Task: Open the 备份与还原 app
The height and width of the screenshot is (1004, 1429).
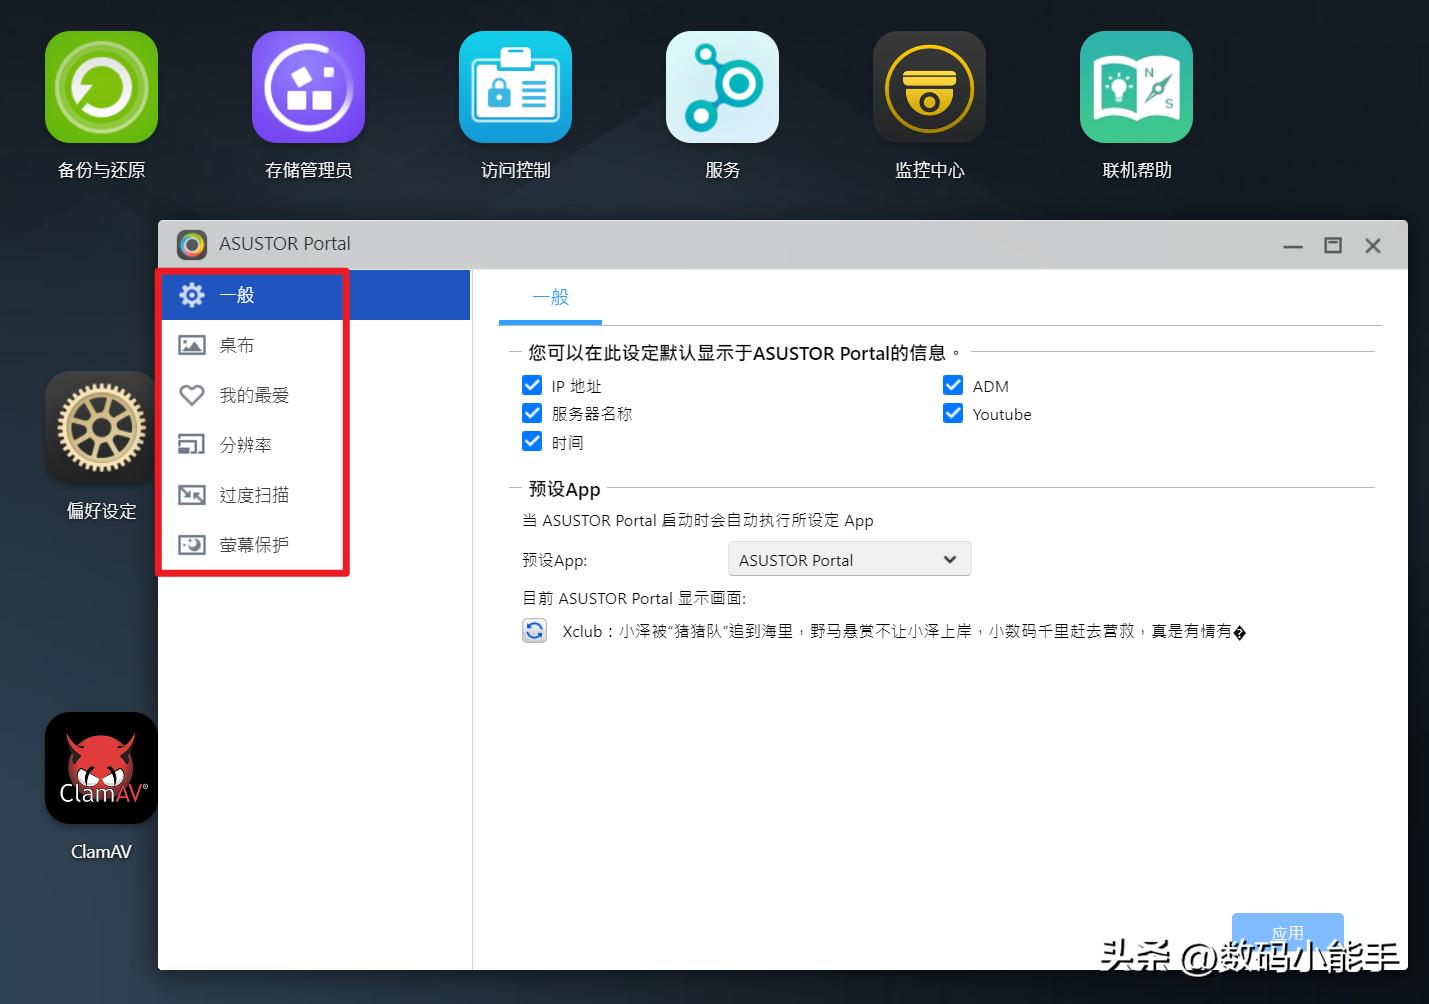Action: pyautogui.click(x=101, y=87)
